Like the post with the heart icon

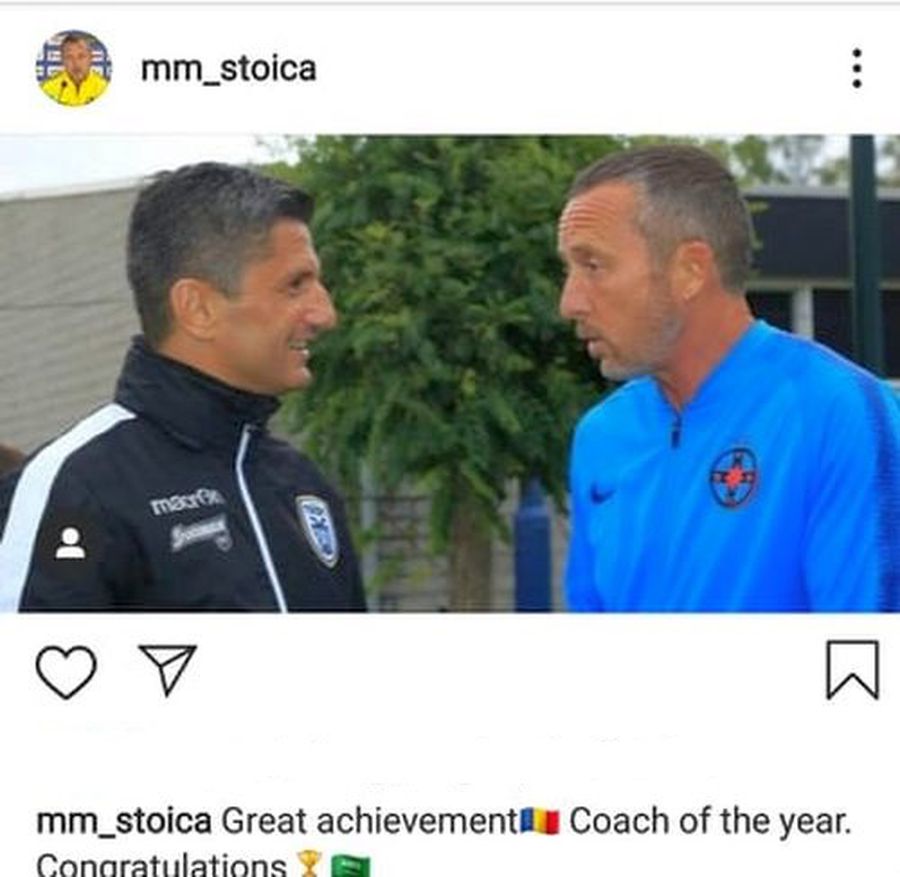(x=66, y=672)
